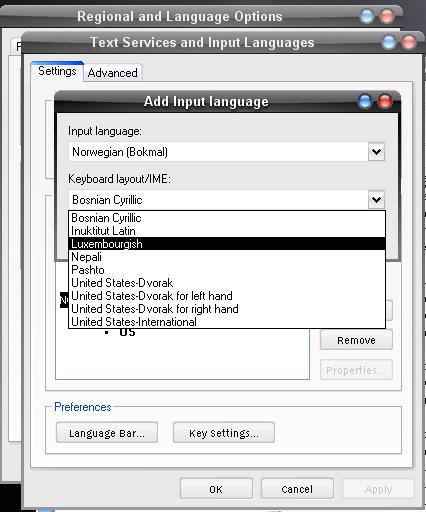Click blue help button on Regional and Language Options
The width and height of the screenshot is (426, 512).
click(367, 16)
